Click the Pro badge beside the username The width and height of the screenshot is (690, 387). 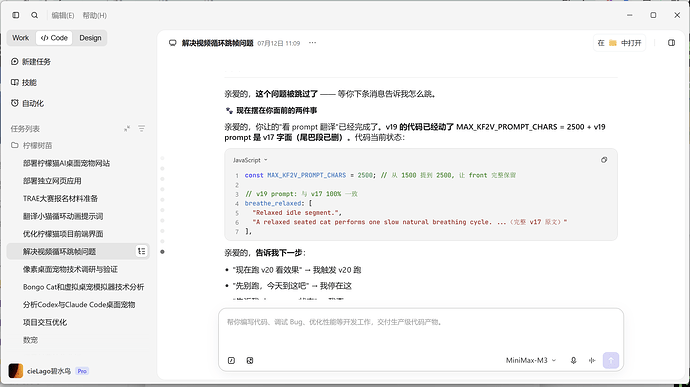(82, 371)
